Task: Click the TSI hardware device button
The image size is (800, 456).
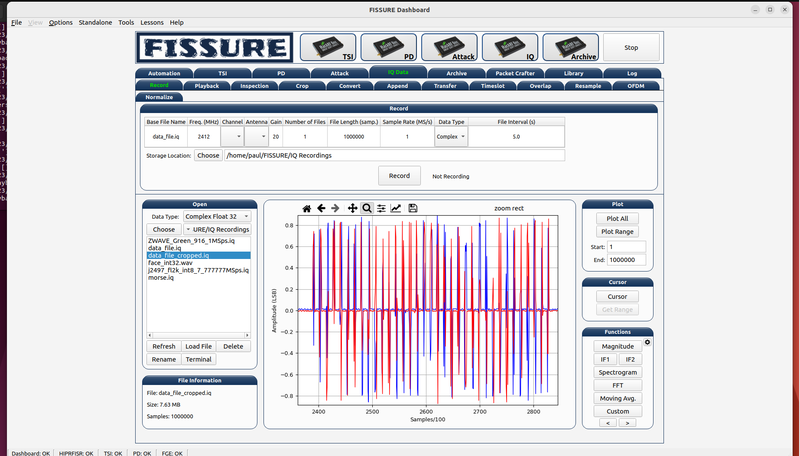Action: click(x=327, y=47)
